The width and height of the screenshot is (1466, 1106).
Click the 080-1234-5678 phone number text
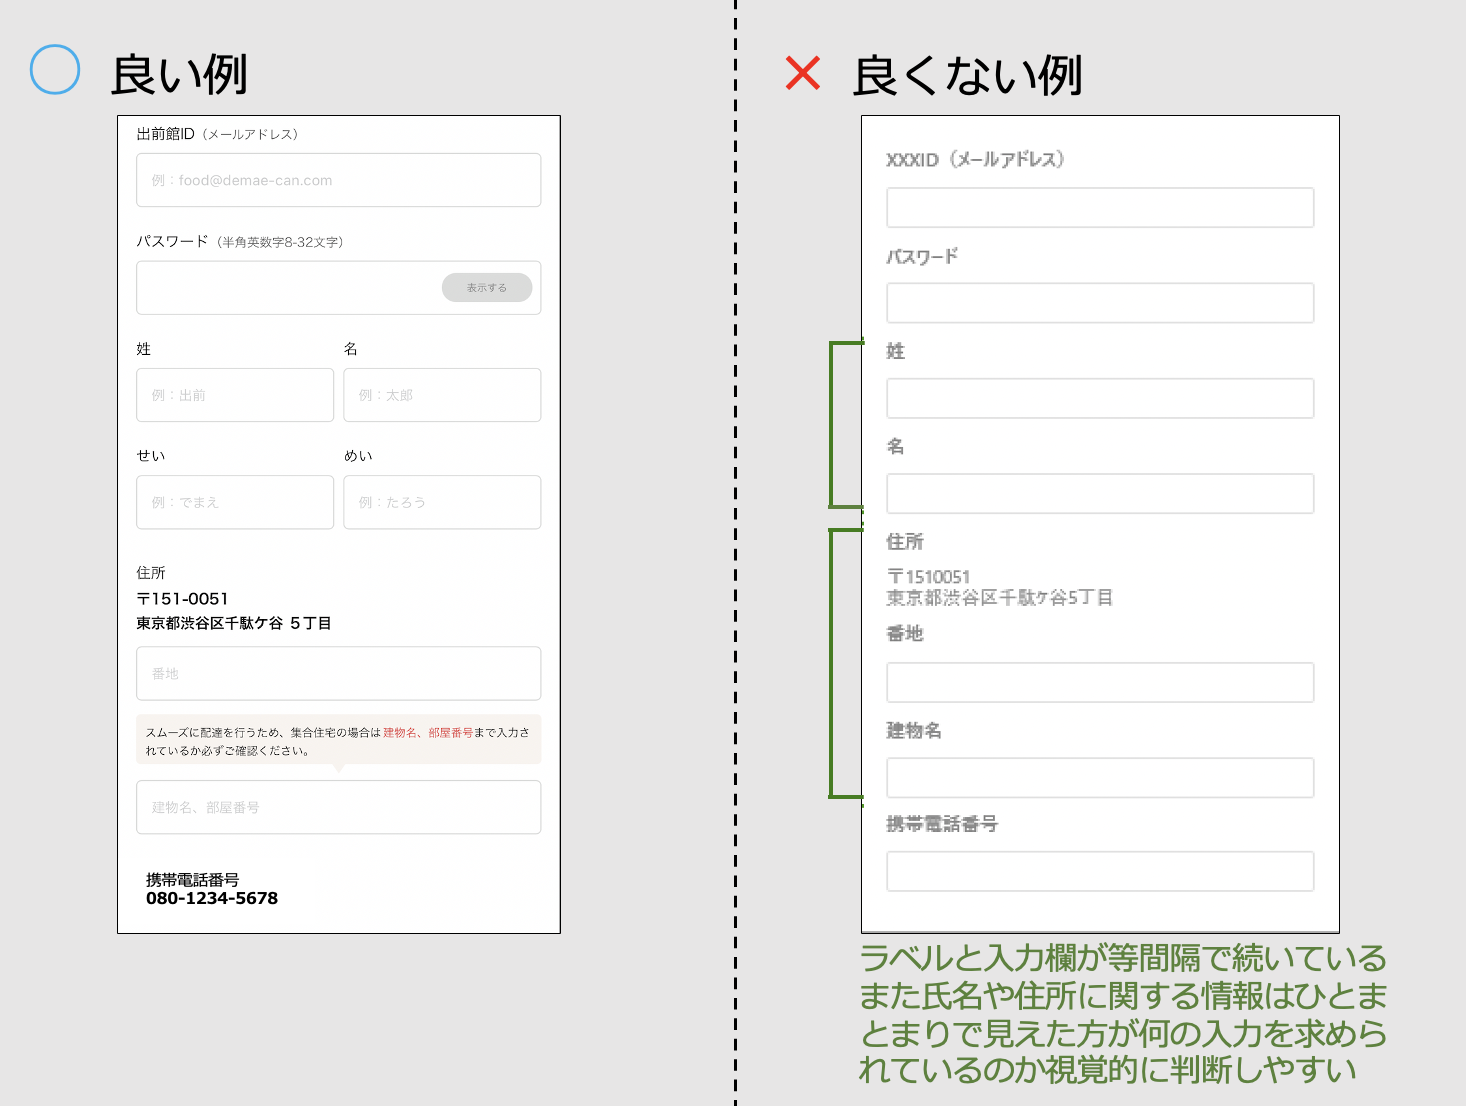(x=212, y=898)
